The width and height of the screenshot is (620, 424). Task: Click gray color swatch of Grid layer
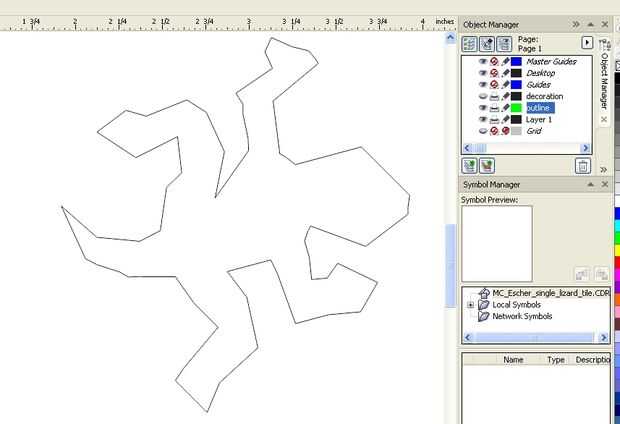[x=516, y=131]
